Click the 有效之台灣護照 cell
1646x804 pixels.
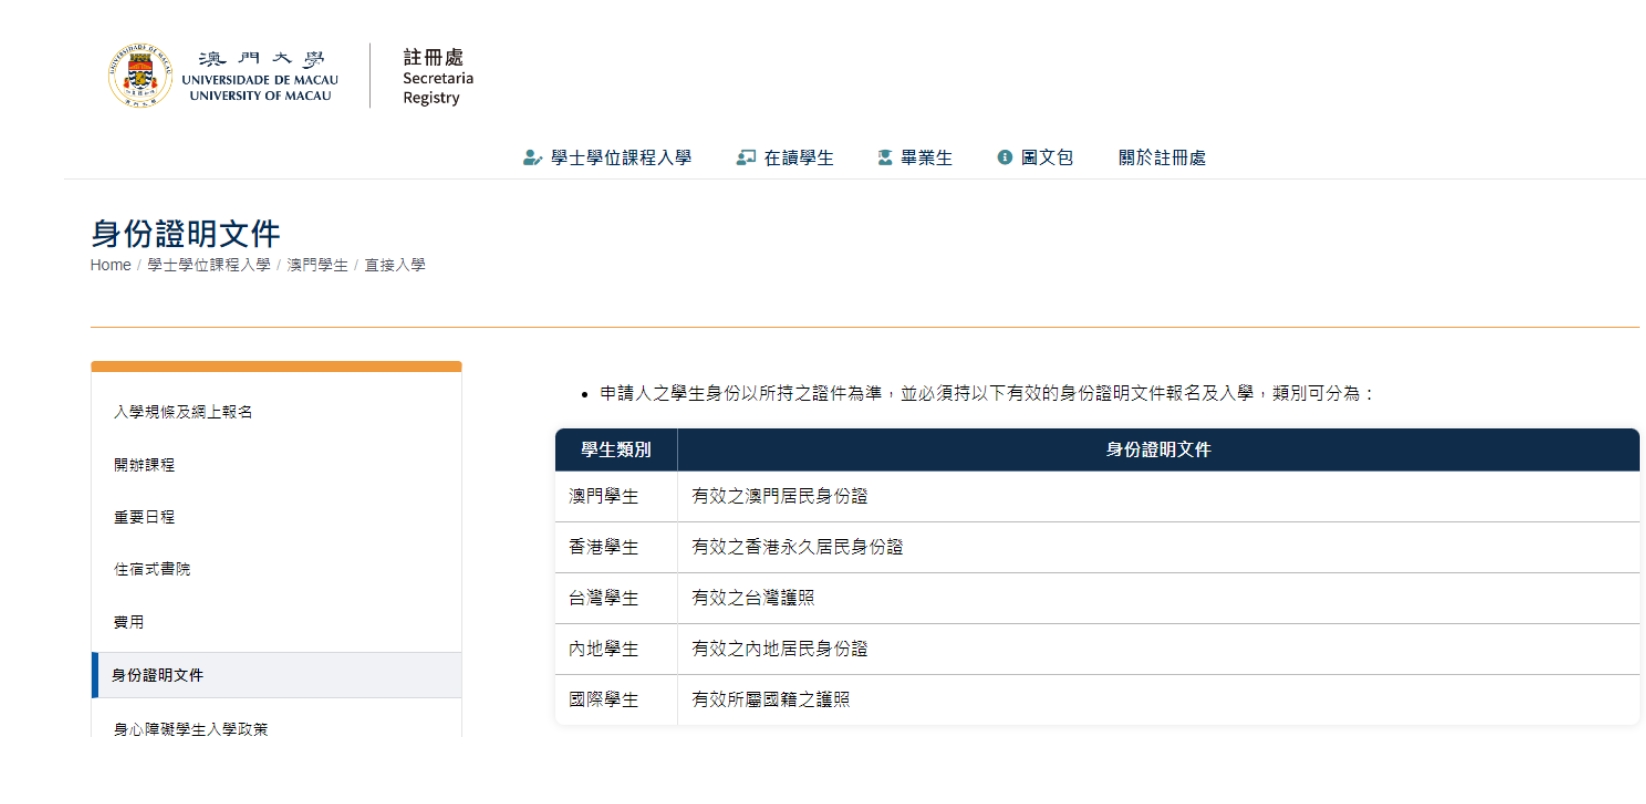[1158, 598]
